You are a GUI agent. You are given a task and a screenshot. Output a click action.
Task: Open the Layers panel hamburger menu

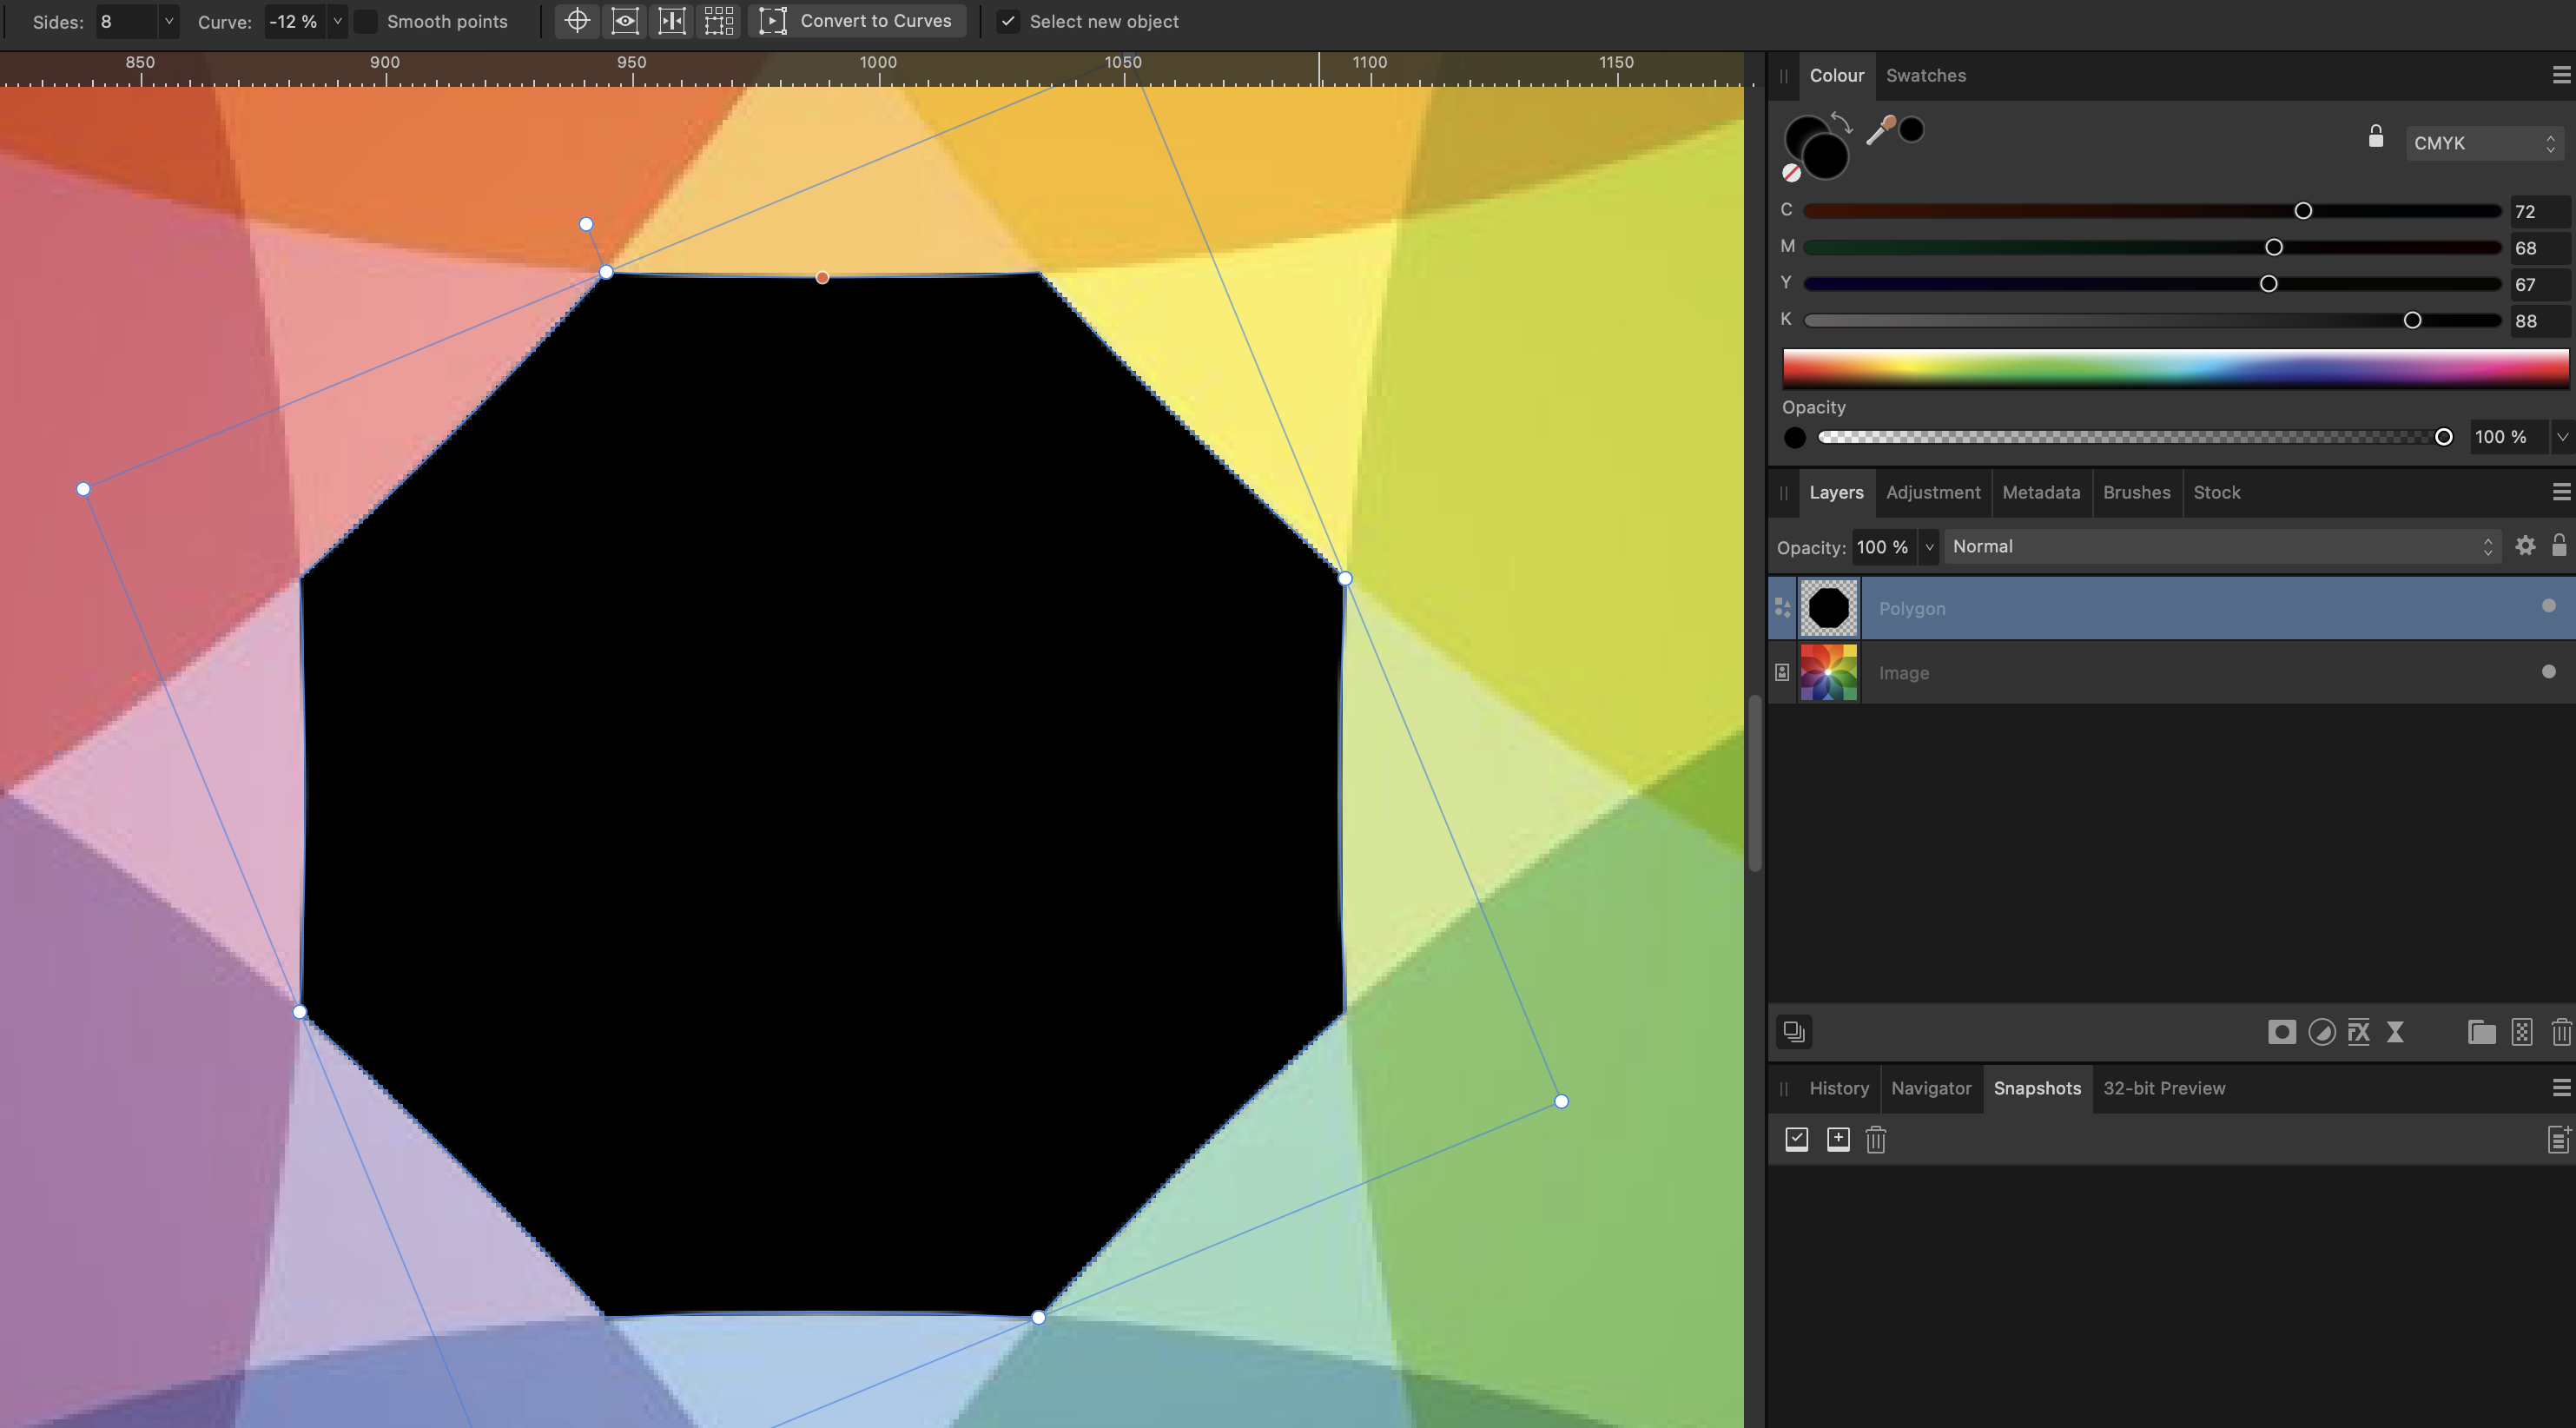pyautogui.click(x=2561, y=492)
